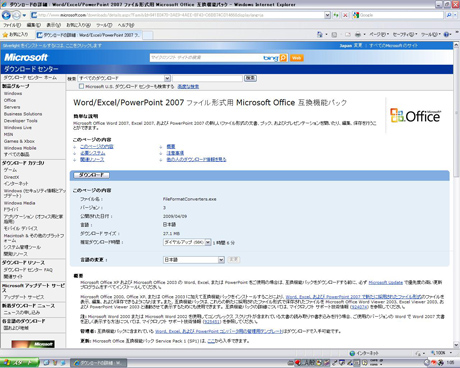Click the Windows Media category link
Image resolution: width=460 pixels, height=368 pixels.
point(20,203)
